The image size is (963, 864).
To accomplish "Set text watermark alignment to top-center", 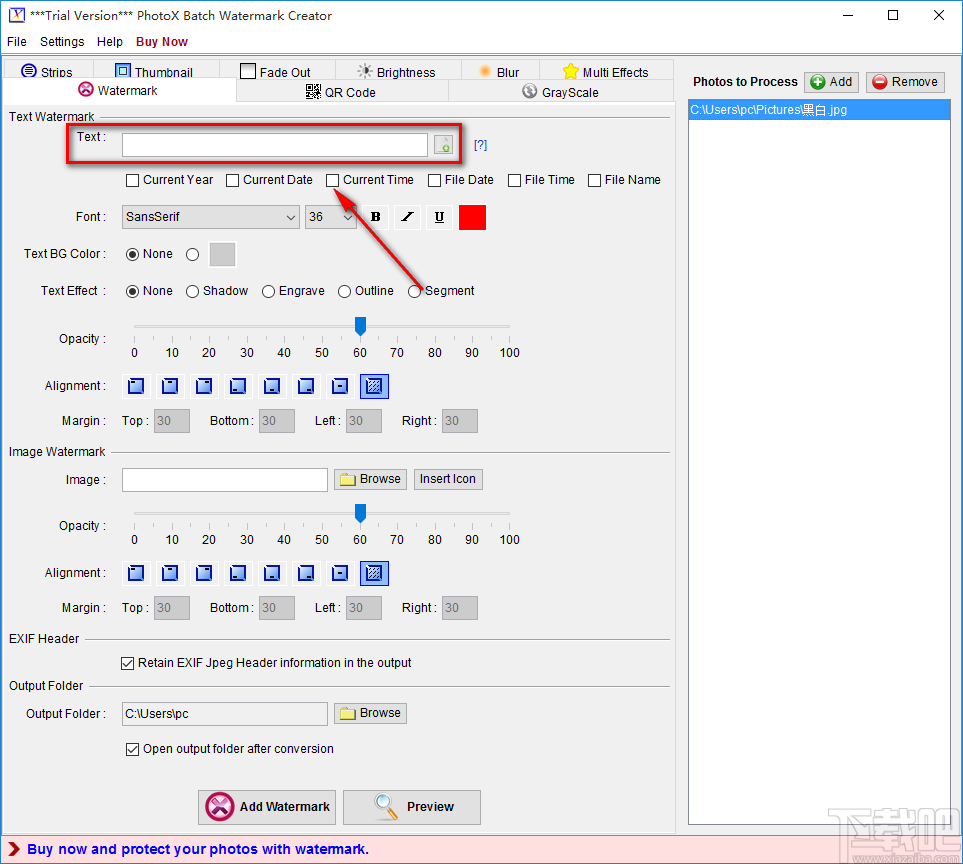I will (x=170, y=386).
